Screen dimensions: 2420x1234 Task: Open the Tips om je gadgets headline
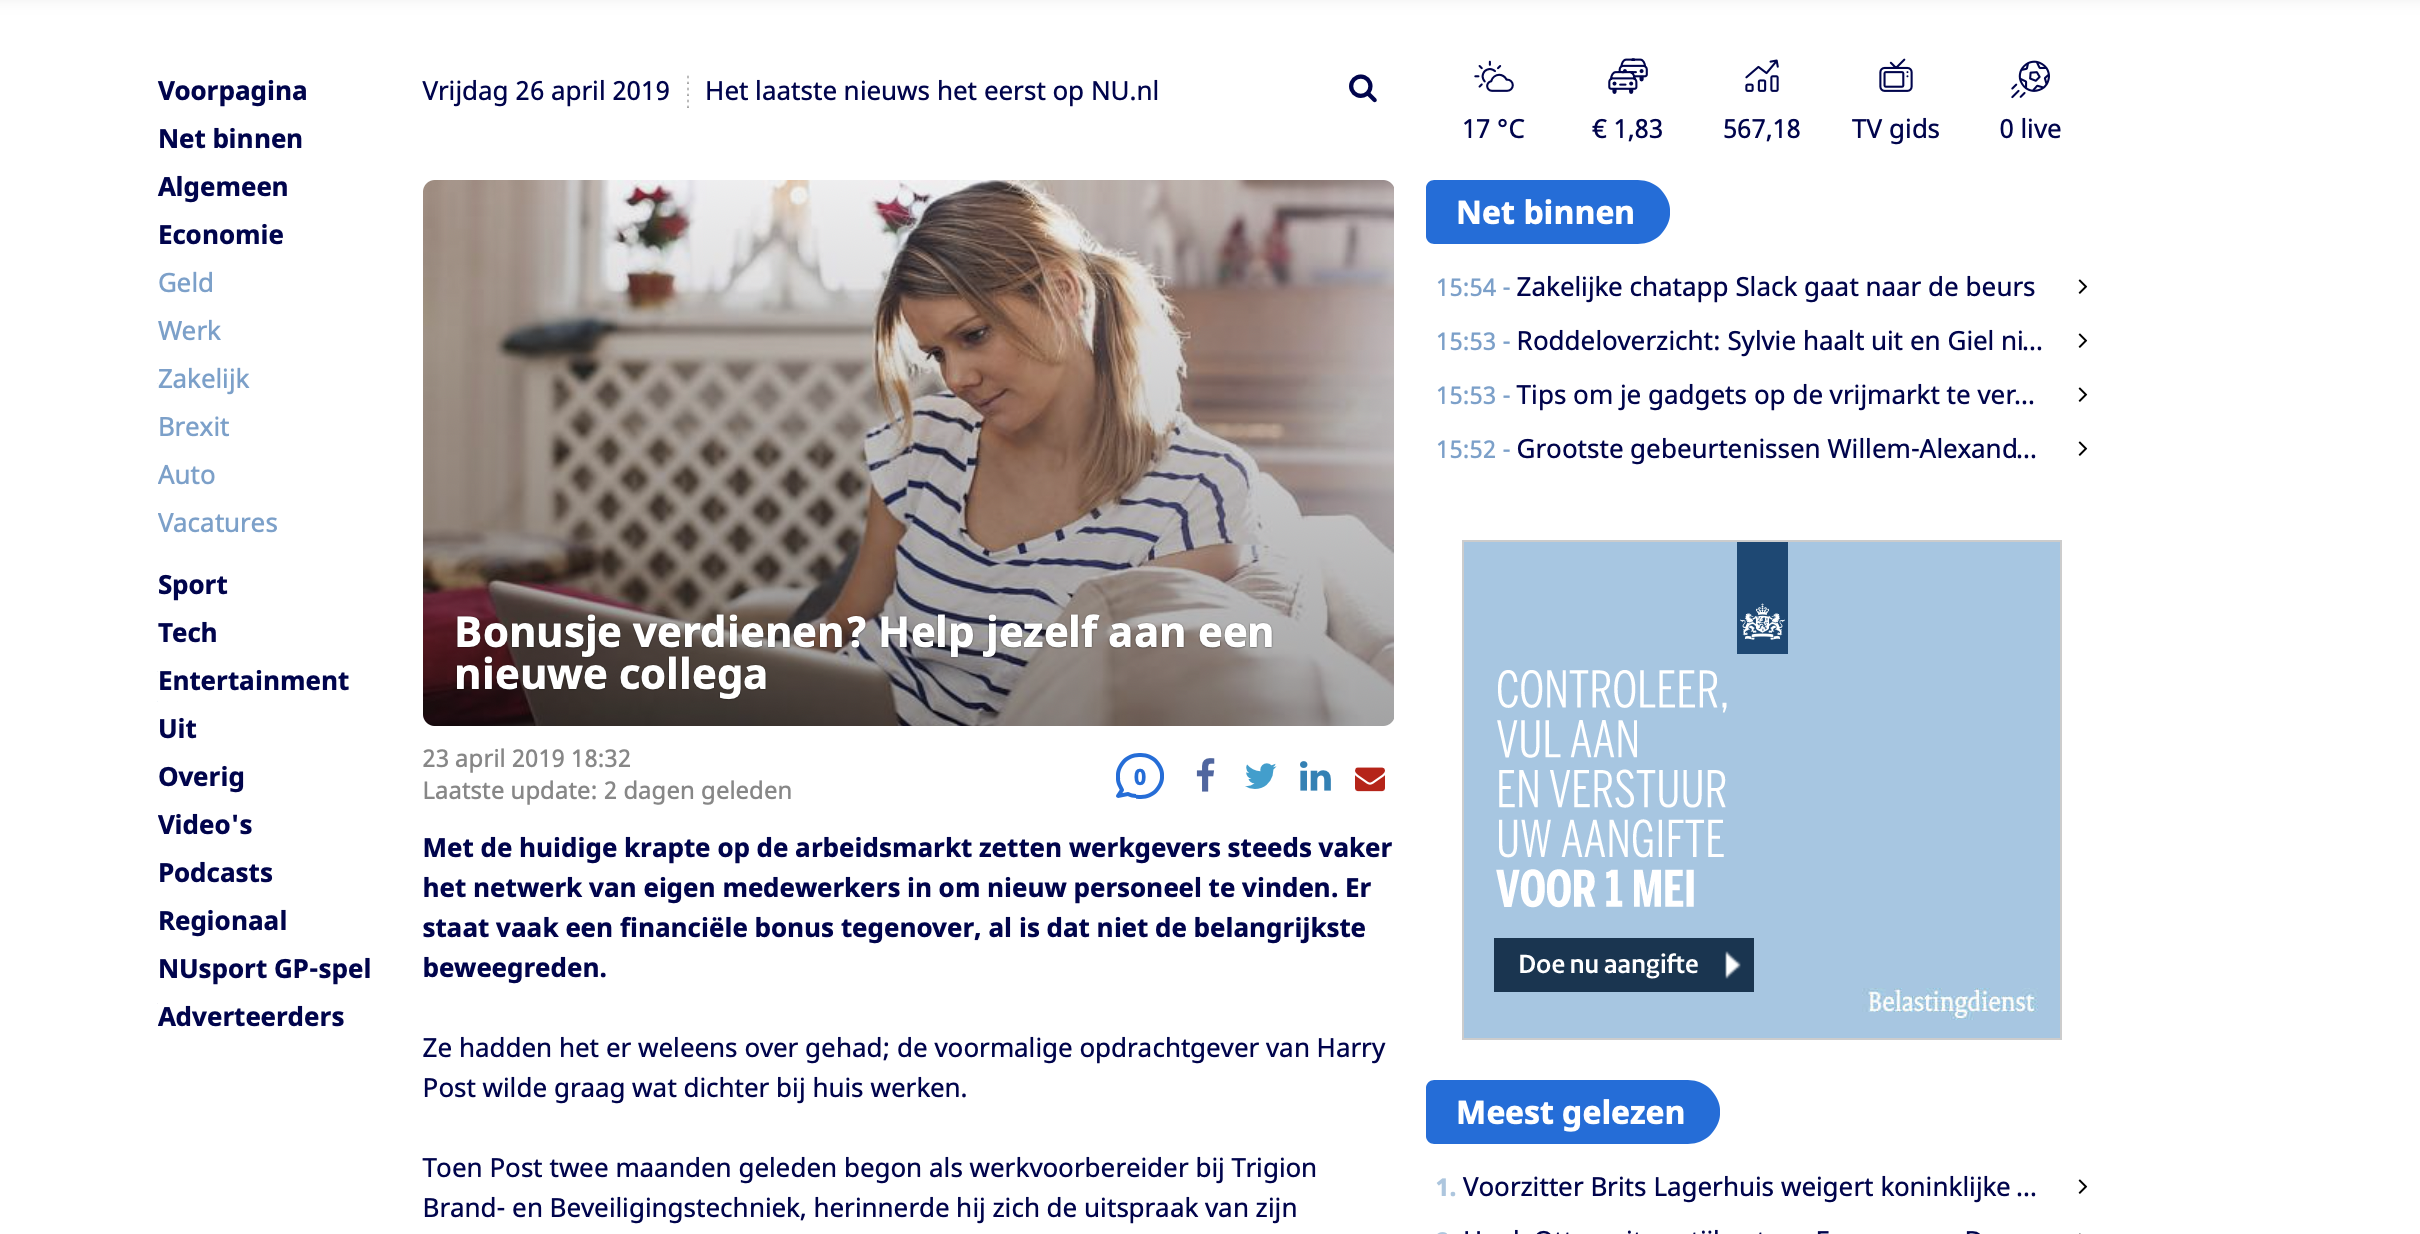click(x=1776, y=395)
